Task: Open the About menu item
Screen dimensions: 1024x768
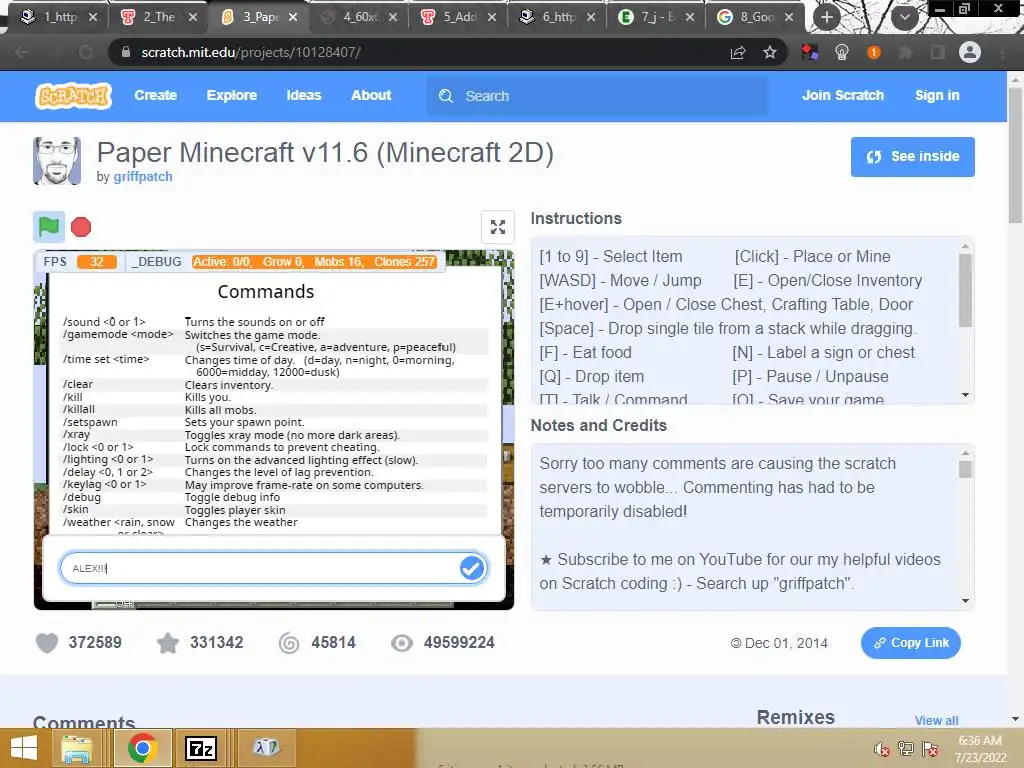Action: click(x=371, y=95)
